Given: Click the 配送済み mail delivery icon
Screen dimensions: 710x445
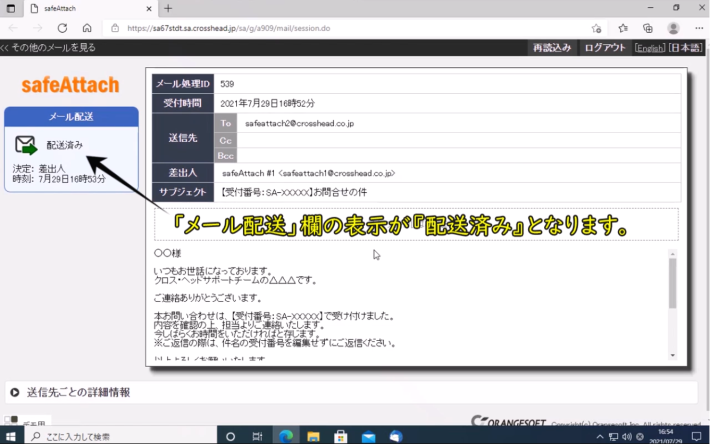Looking at the screenshot, I should click(26, 145).
